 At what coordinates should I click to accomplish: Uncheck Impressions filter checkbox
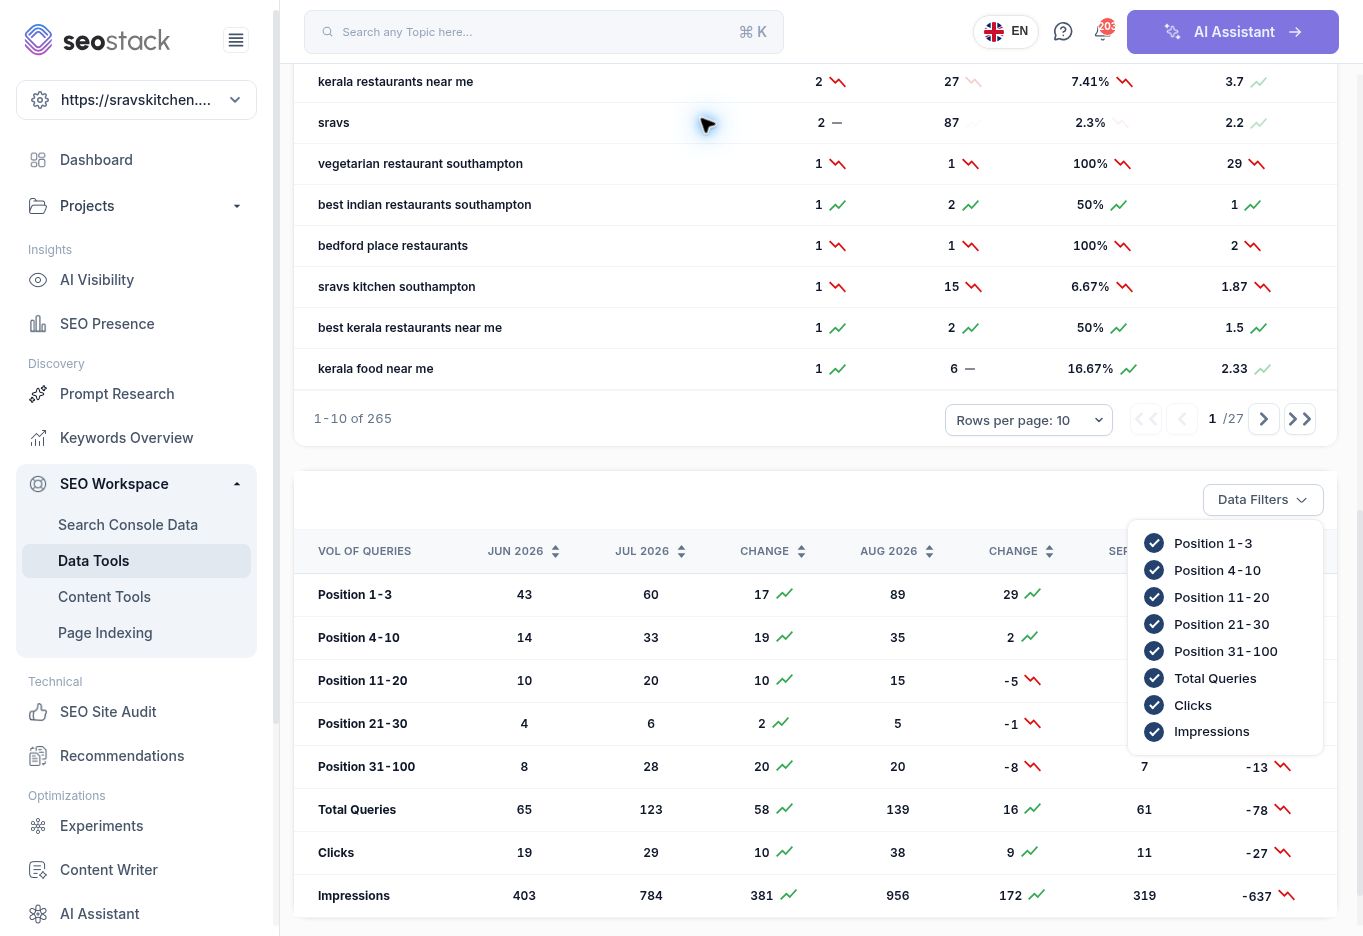(1154, 732)
